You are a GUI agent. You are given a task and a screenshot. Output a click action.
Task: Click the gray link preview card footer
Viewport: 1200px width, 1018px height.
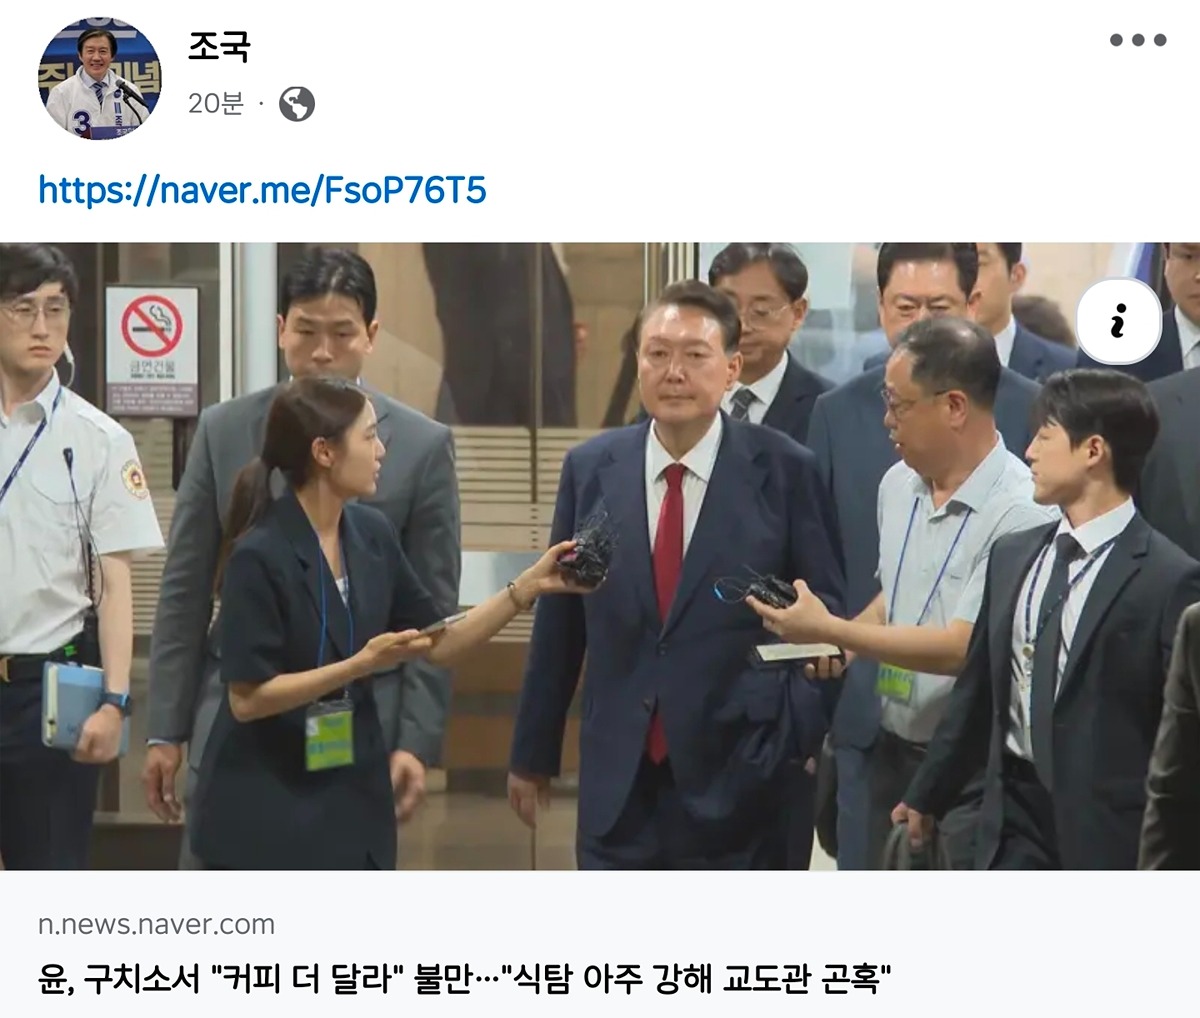[x=600, y=944]
